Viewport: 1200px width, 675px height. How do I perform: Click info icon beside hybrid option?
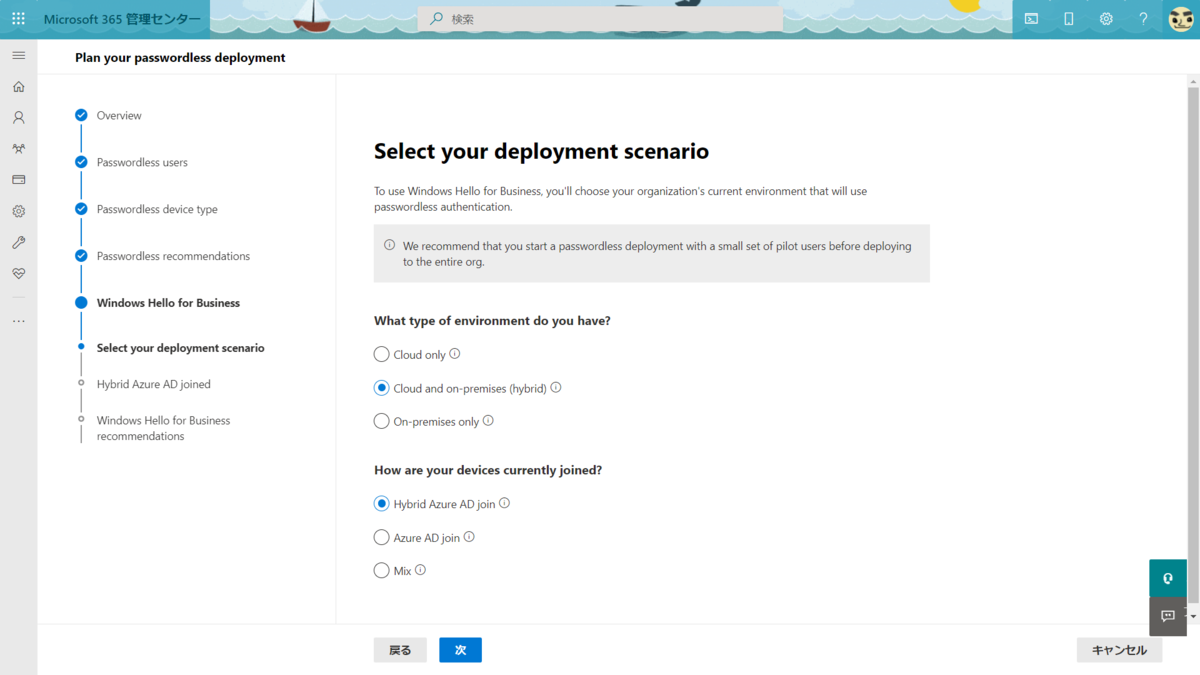[x=556, y=387]
